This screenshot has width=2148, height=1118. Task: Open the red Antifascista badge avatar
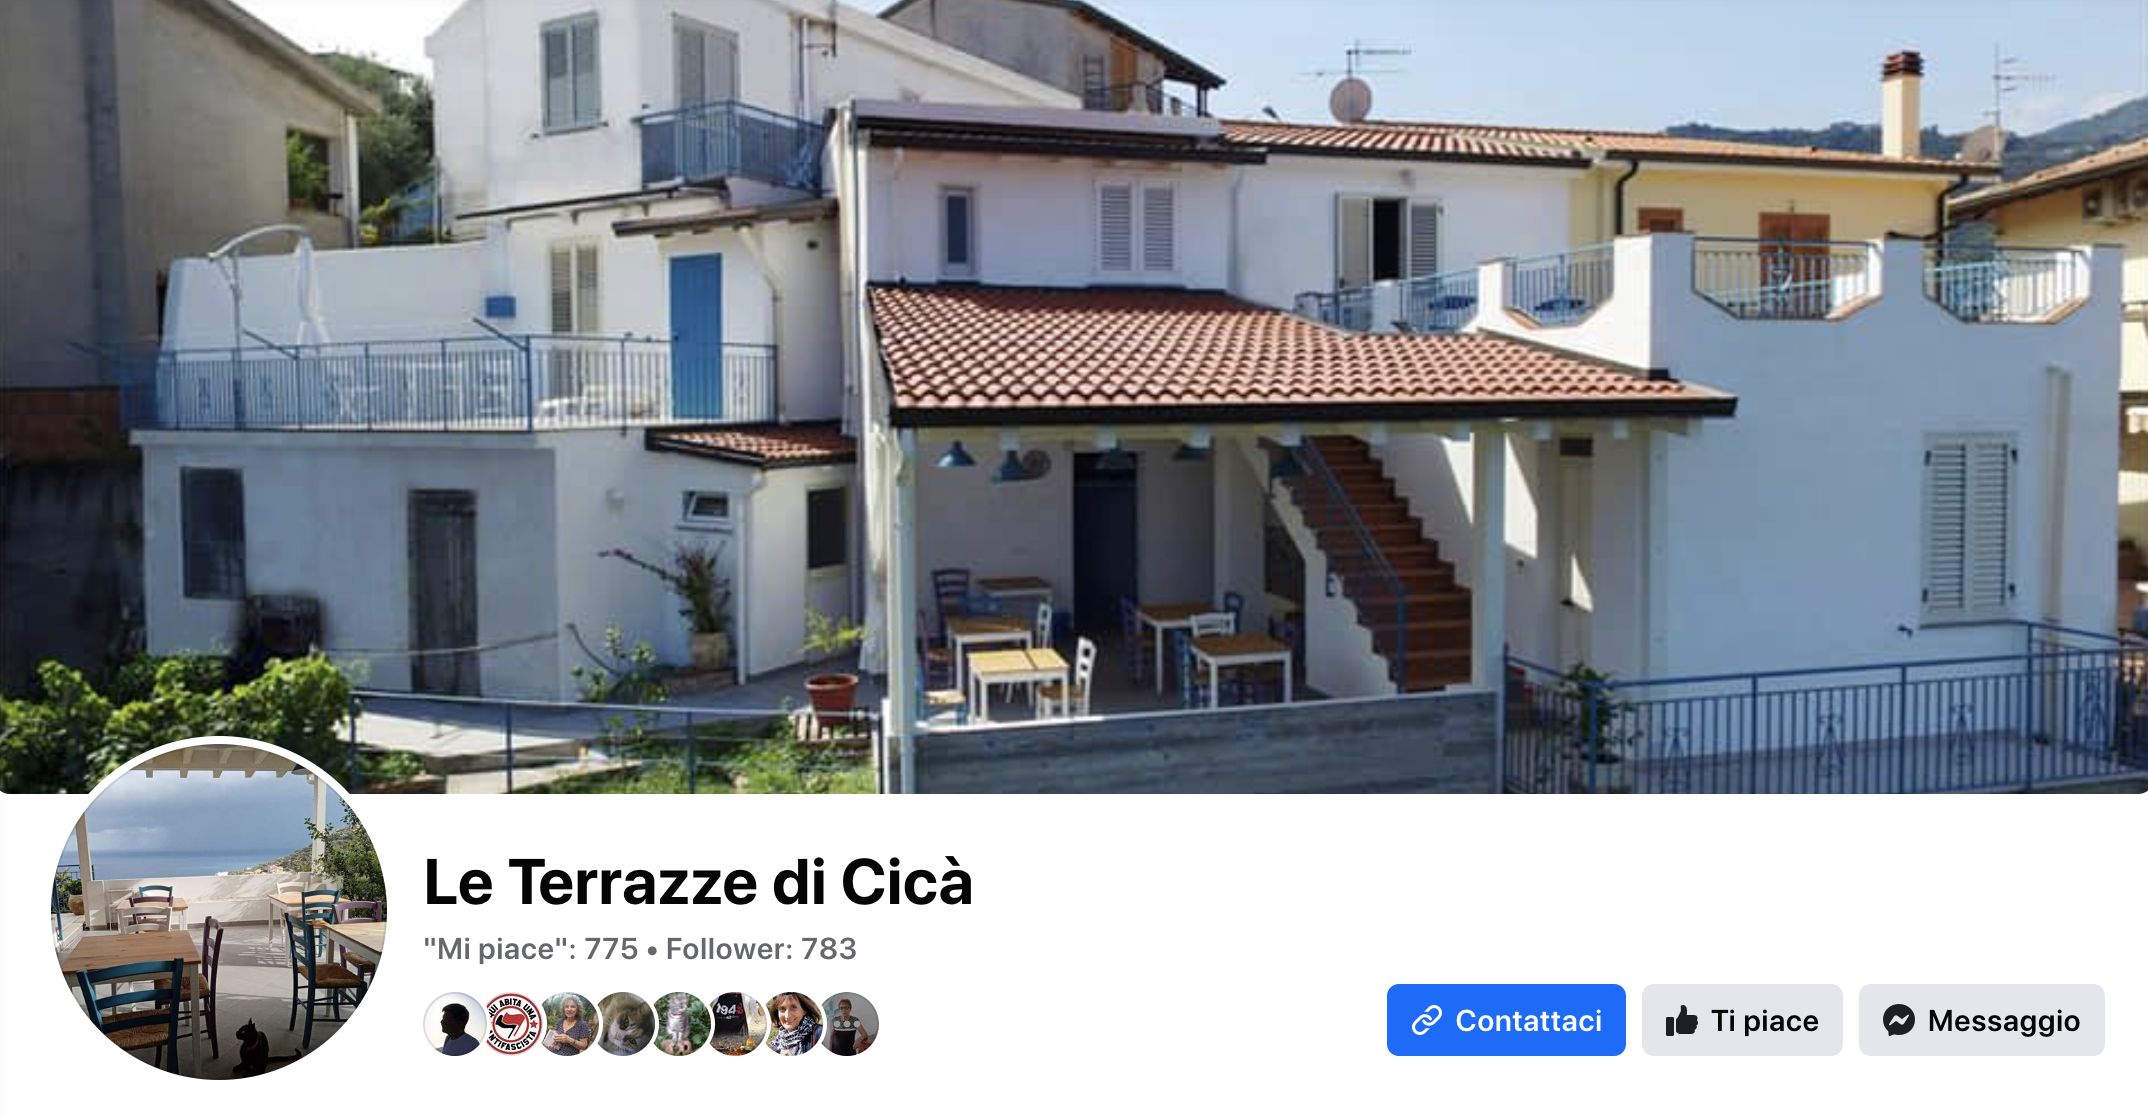(x=512, y=1024)
